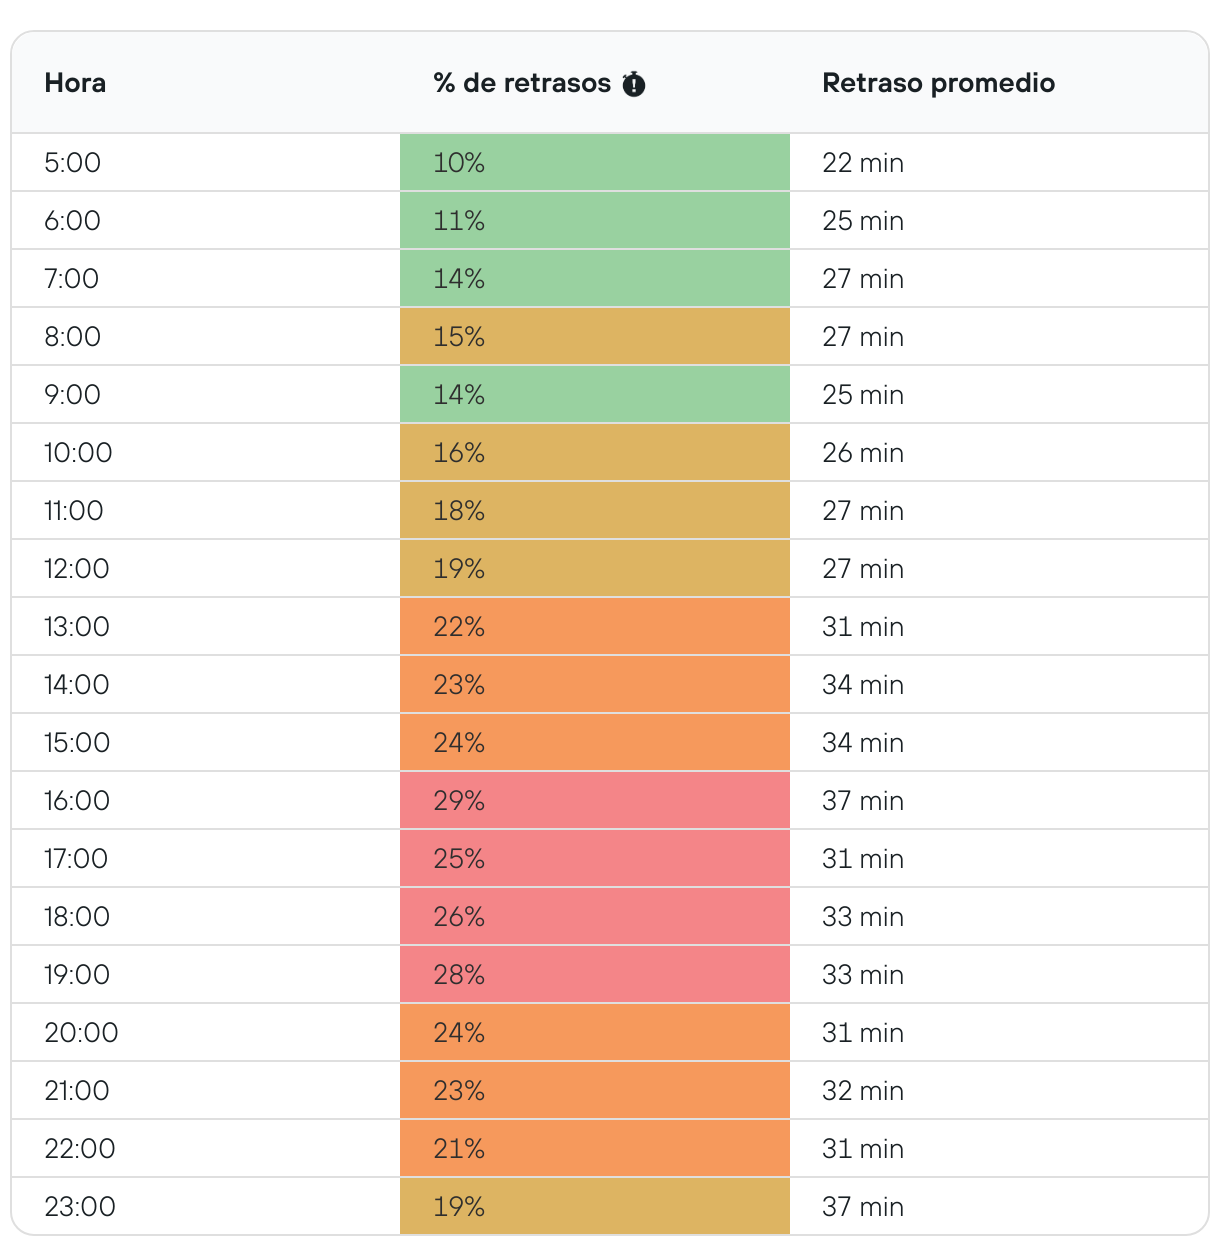This screenshot has height=1246, width=1220.
Task: Click the stopwatch icon beside % de retrasos
Action: point(633,84)
